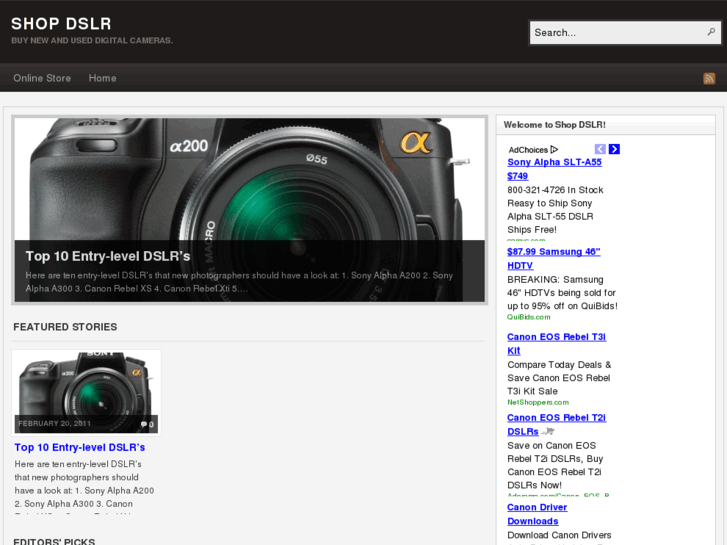
Task: Click the slider headline Top 10 Entry-level DSLR's
Action: click(108, 256)
